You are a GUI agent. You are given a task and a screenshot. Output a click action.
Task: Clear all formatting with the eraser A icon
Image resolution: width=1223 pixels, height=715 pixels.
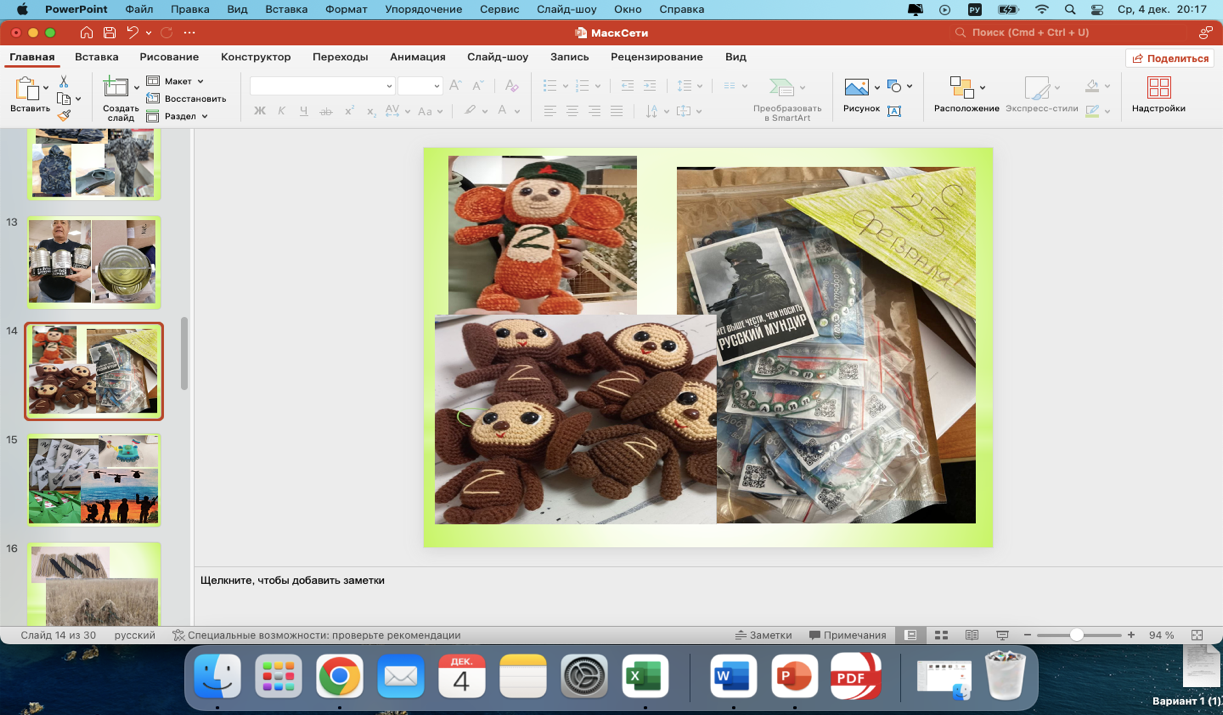pyautogui.click(x=511, y=86)
